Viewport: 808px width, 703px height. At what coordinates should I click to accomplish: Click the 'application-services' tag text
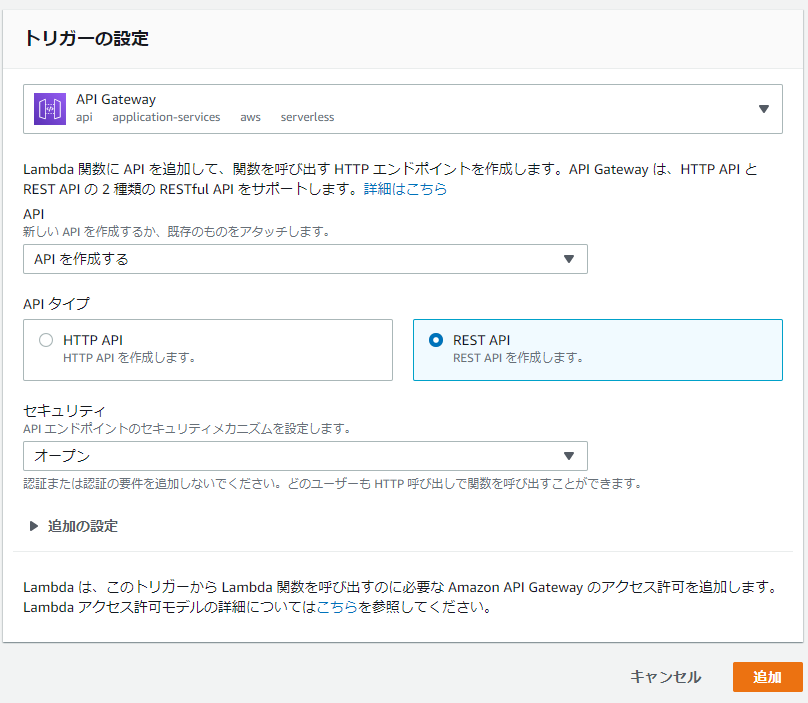(166, 118)
